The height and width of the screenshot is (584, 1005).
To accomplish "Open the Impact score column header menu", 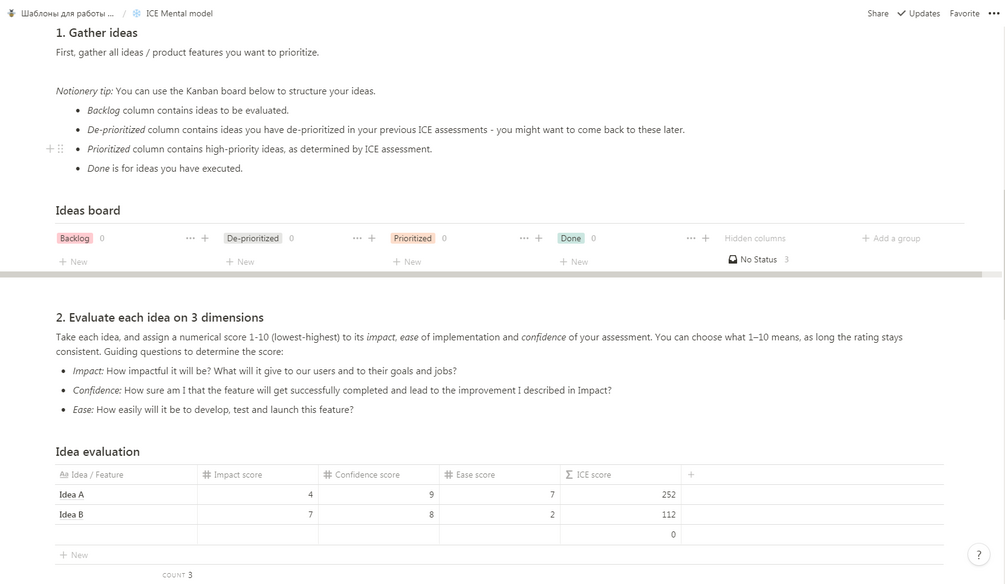I will (257, 475).
